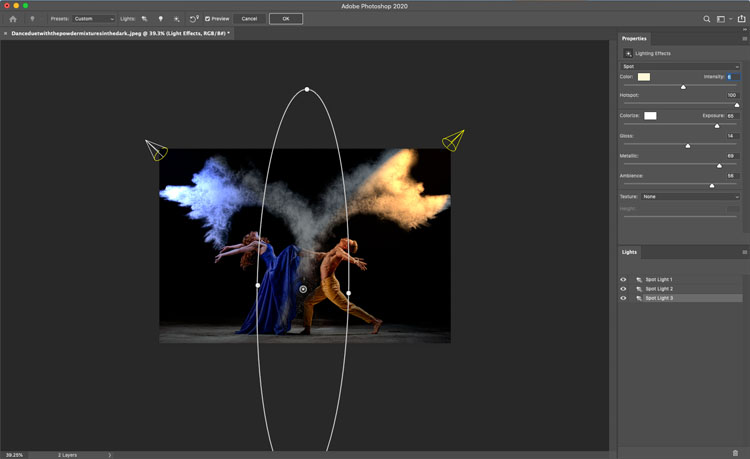Image resolution: width=750 pixels, height=459 pixels.
Task: Click the Exposure slider handle
Action: (x=717, y=126)
